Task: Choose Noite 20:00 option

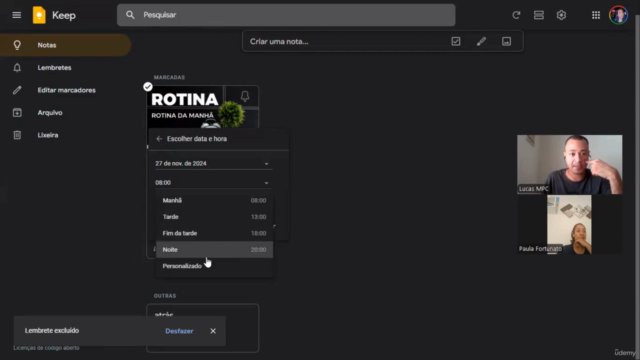Action: pyautogui.click(x=214, y=249)
